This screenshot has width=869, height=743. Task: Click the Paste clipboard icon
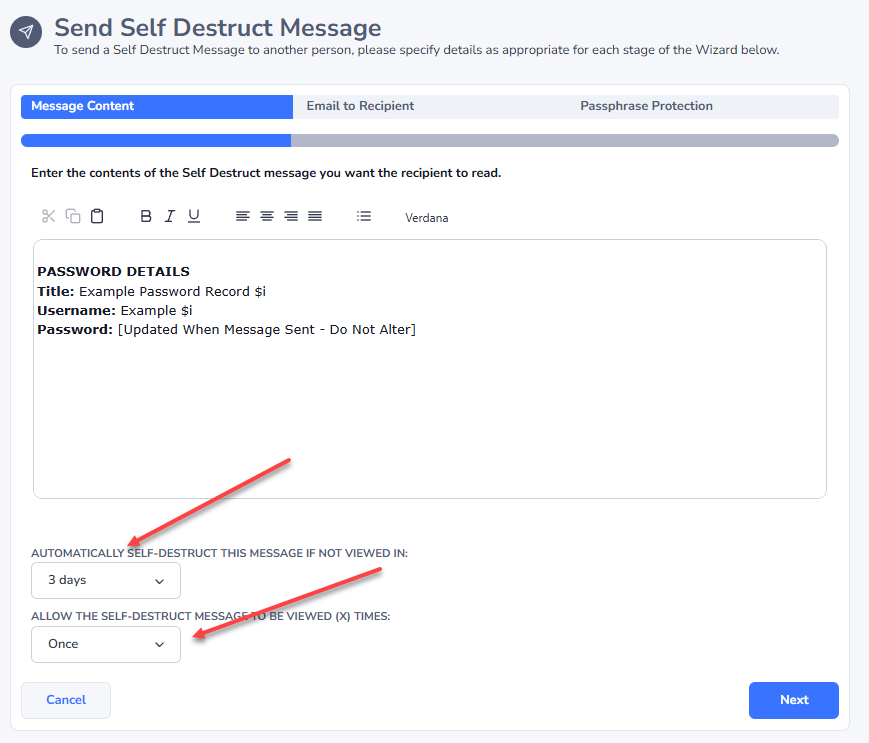coord(97,216)
